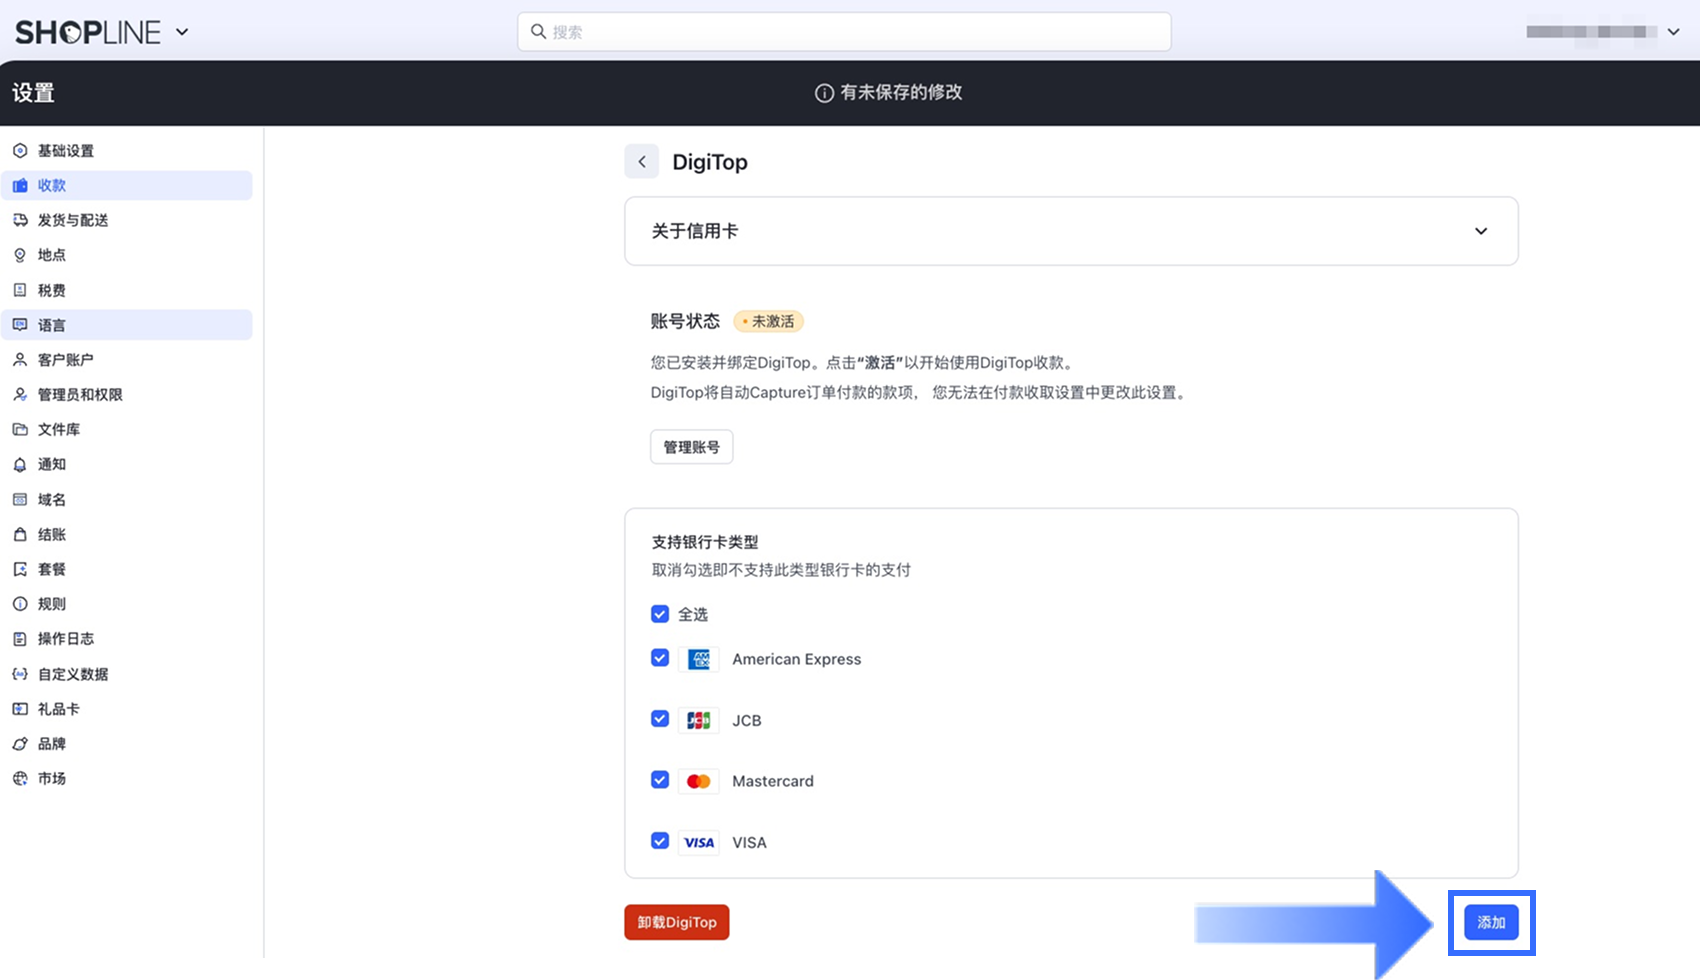Screen dimensions: 1700x980
Task: Click the 市场 globe icon
Action: [20, 779]
